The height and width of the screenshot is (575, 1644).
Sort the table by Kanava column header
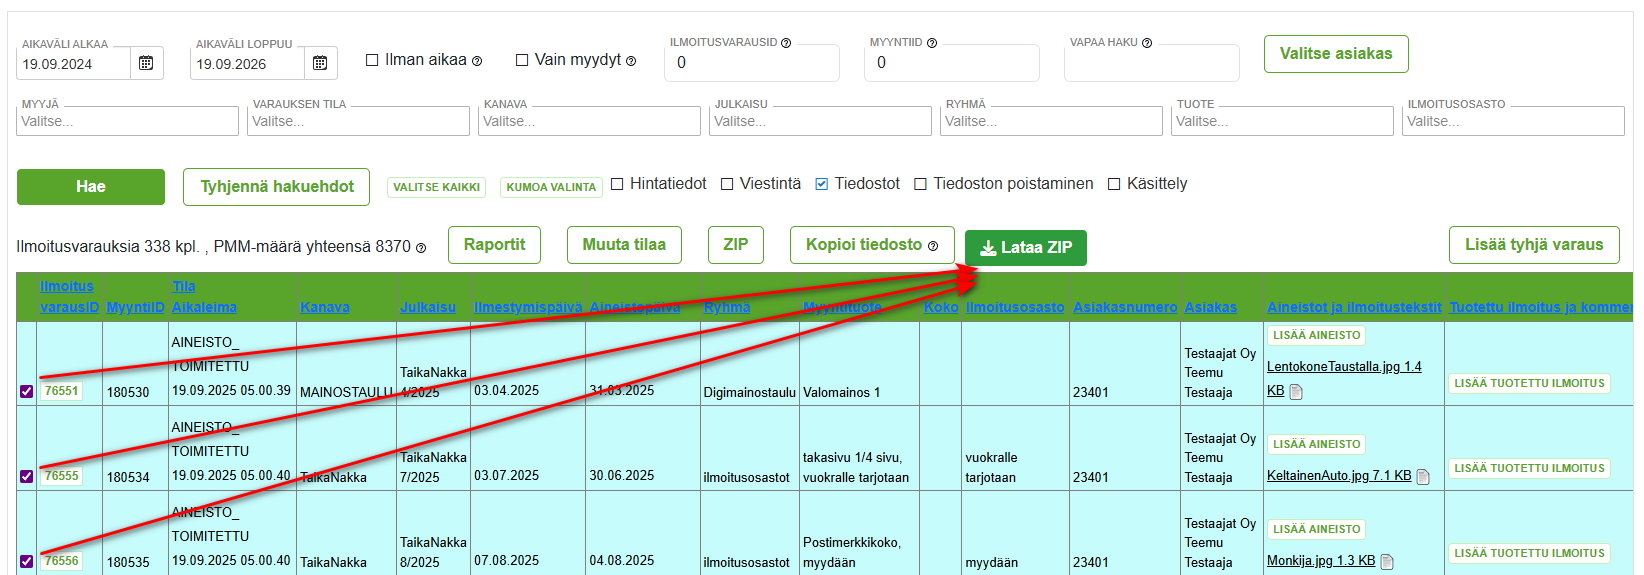325,307
